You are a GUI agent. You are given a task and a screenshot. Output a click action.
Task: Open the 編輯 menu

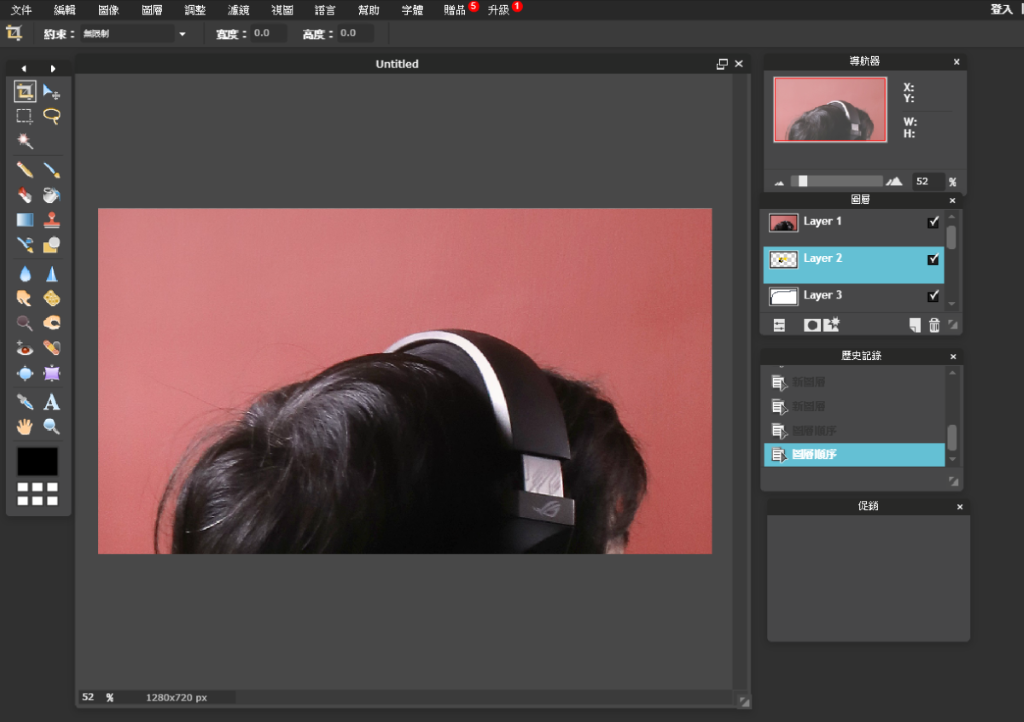65,10
